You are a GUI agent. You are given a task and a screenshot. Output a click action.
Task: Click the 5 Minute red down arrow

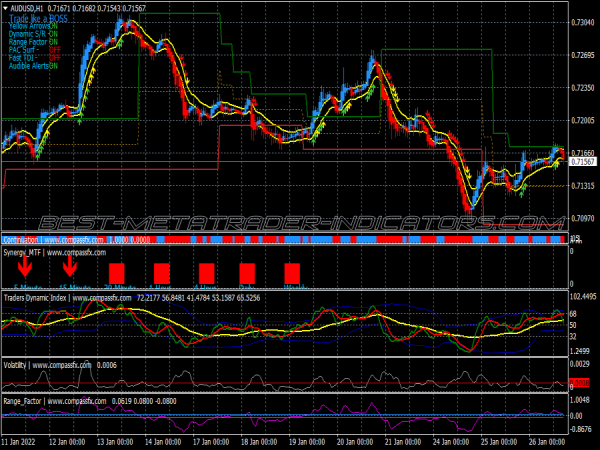coord(24,268)
